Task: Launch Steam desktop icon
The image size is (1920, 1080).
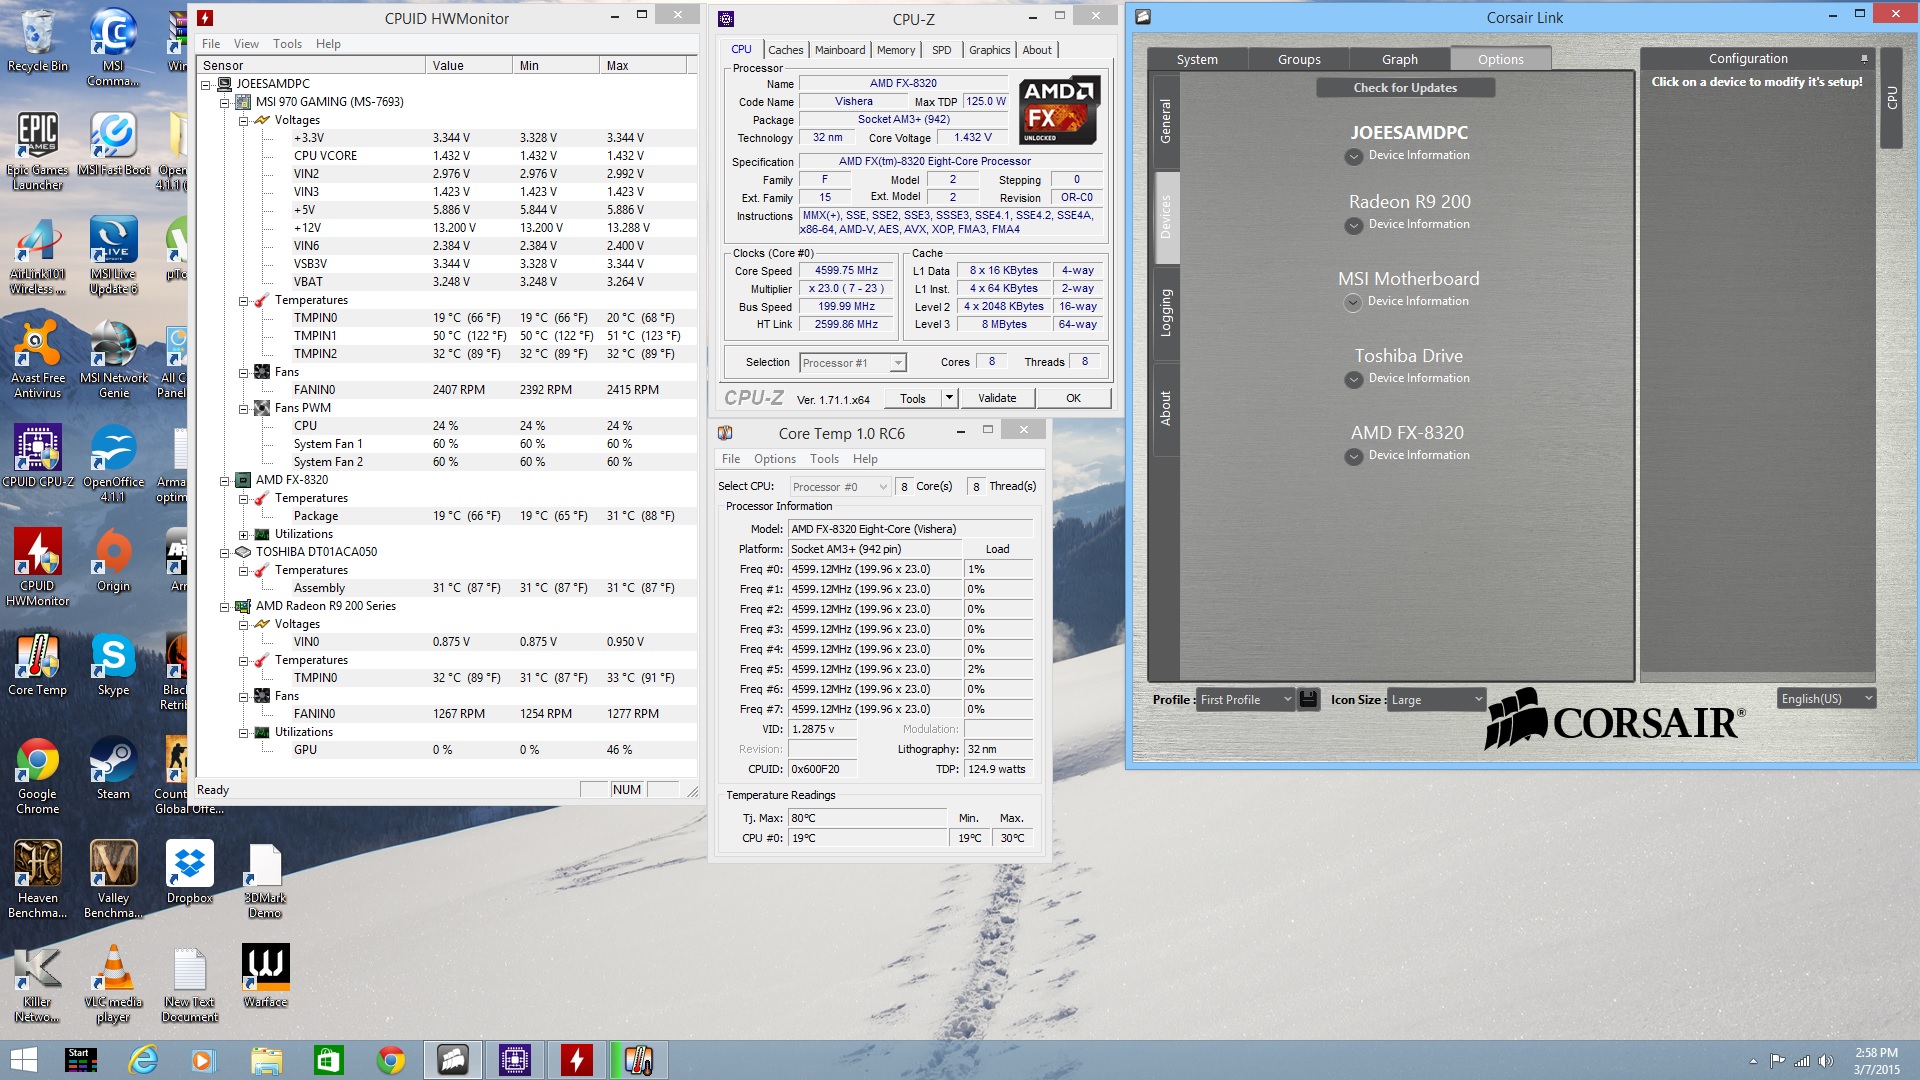Action: [x=114, y=768]
